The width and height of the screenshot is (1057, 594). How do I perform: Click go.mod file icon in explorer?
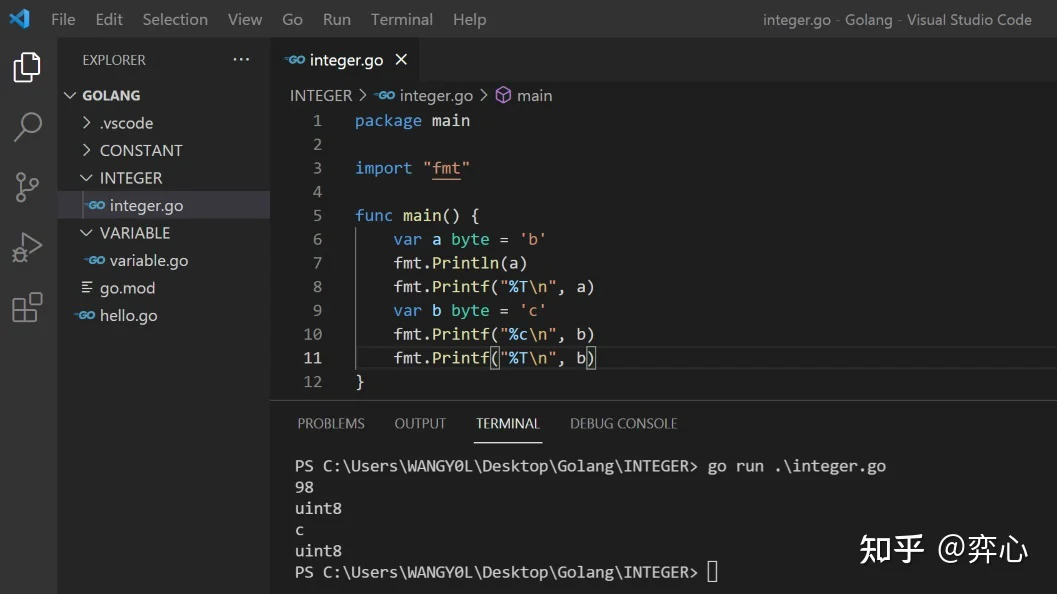point(87,287)
